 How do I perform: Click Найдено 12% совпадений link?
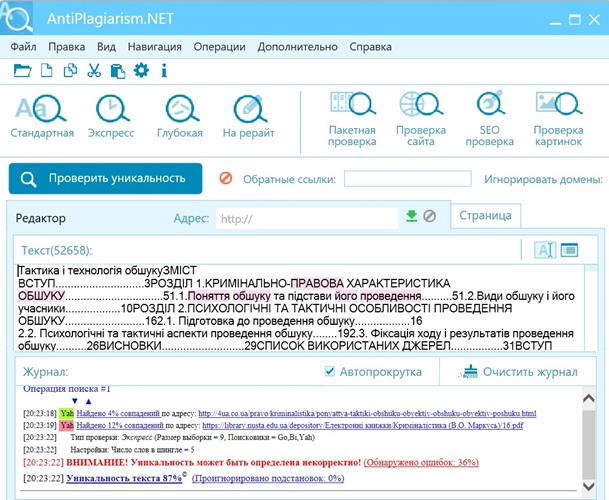tap(120, 425)
